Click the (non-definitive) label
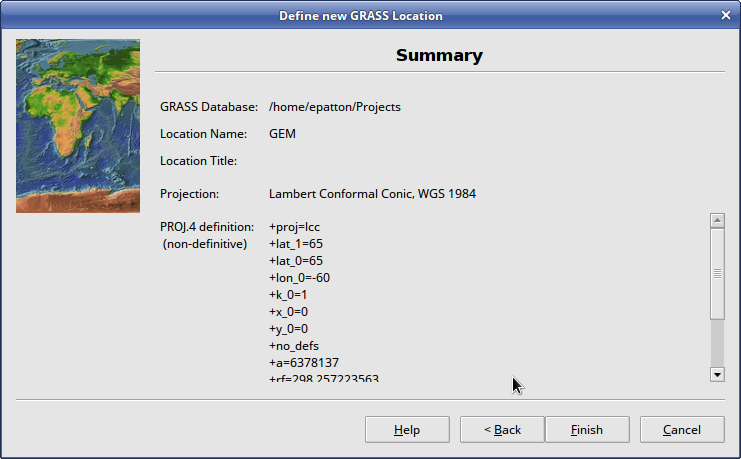 click(x=205, y=244)
